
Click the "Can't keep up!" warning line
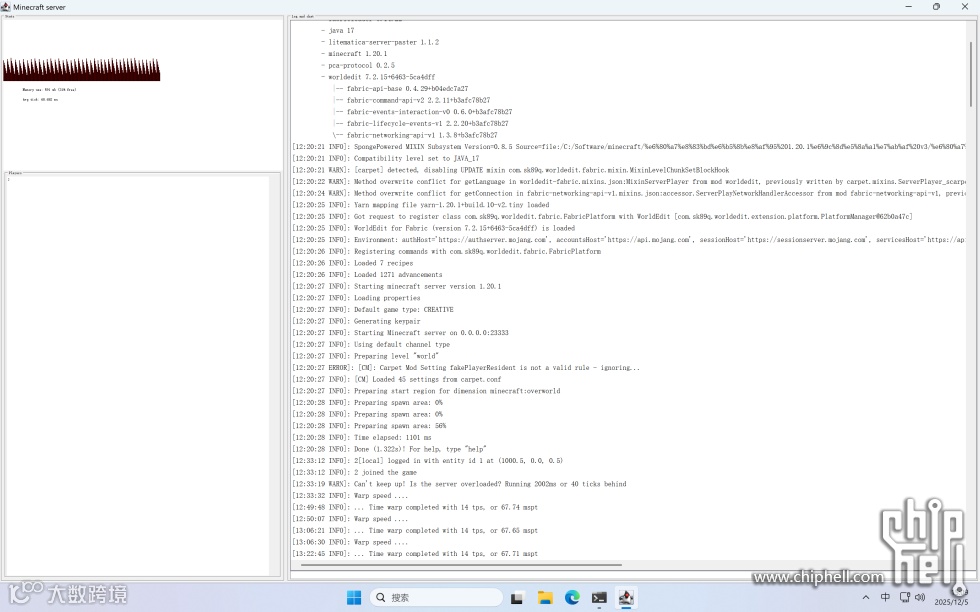coord(459,484)
